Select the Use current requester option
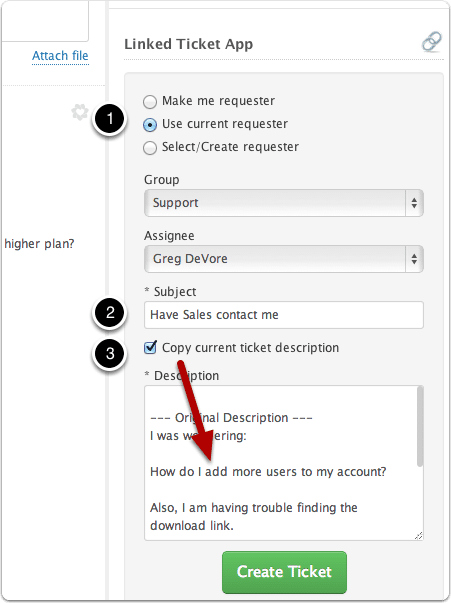The width and height of the screenshot is (451, 603). 150,125
